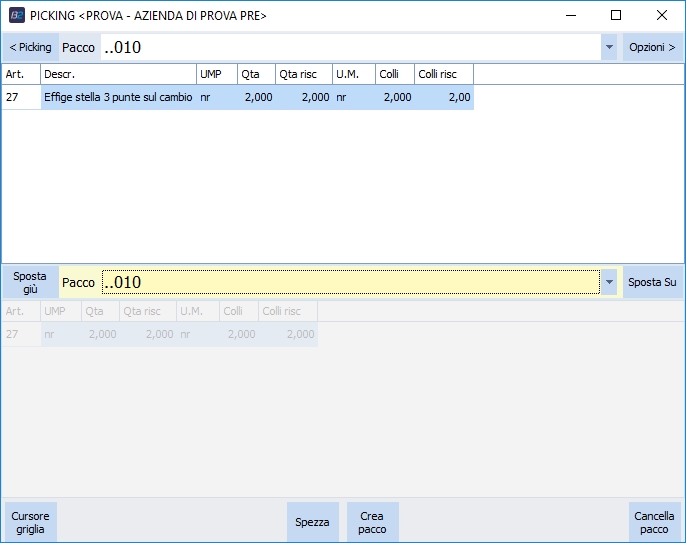Click the B2 application icon in title bar
Viewport: 686px width, 543px height.
17,15
